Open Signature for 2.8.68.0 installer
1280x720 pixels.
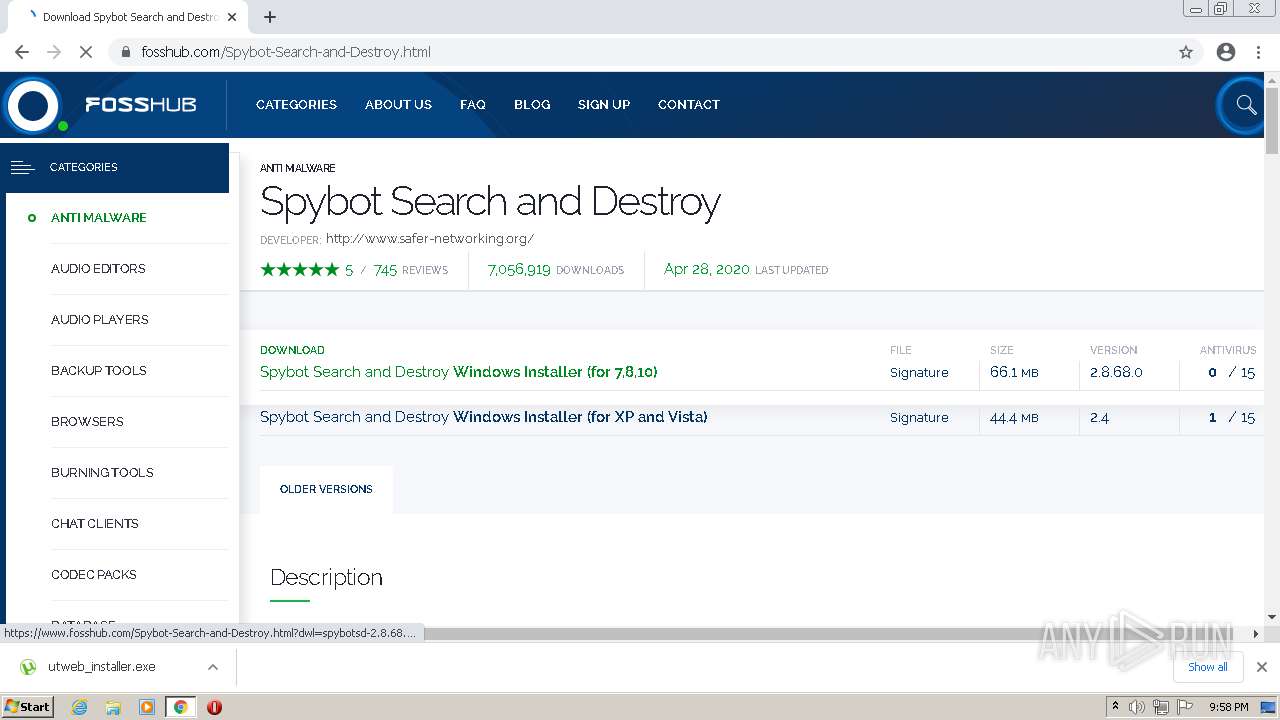[x=919, y=372]
